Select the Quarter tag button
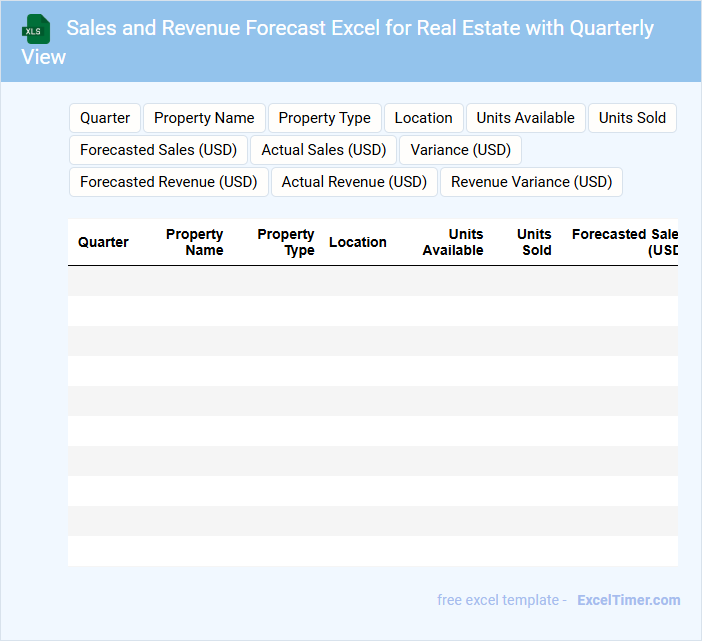This screenshot has height=641, width=702. [x=105, y=118]
